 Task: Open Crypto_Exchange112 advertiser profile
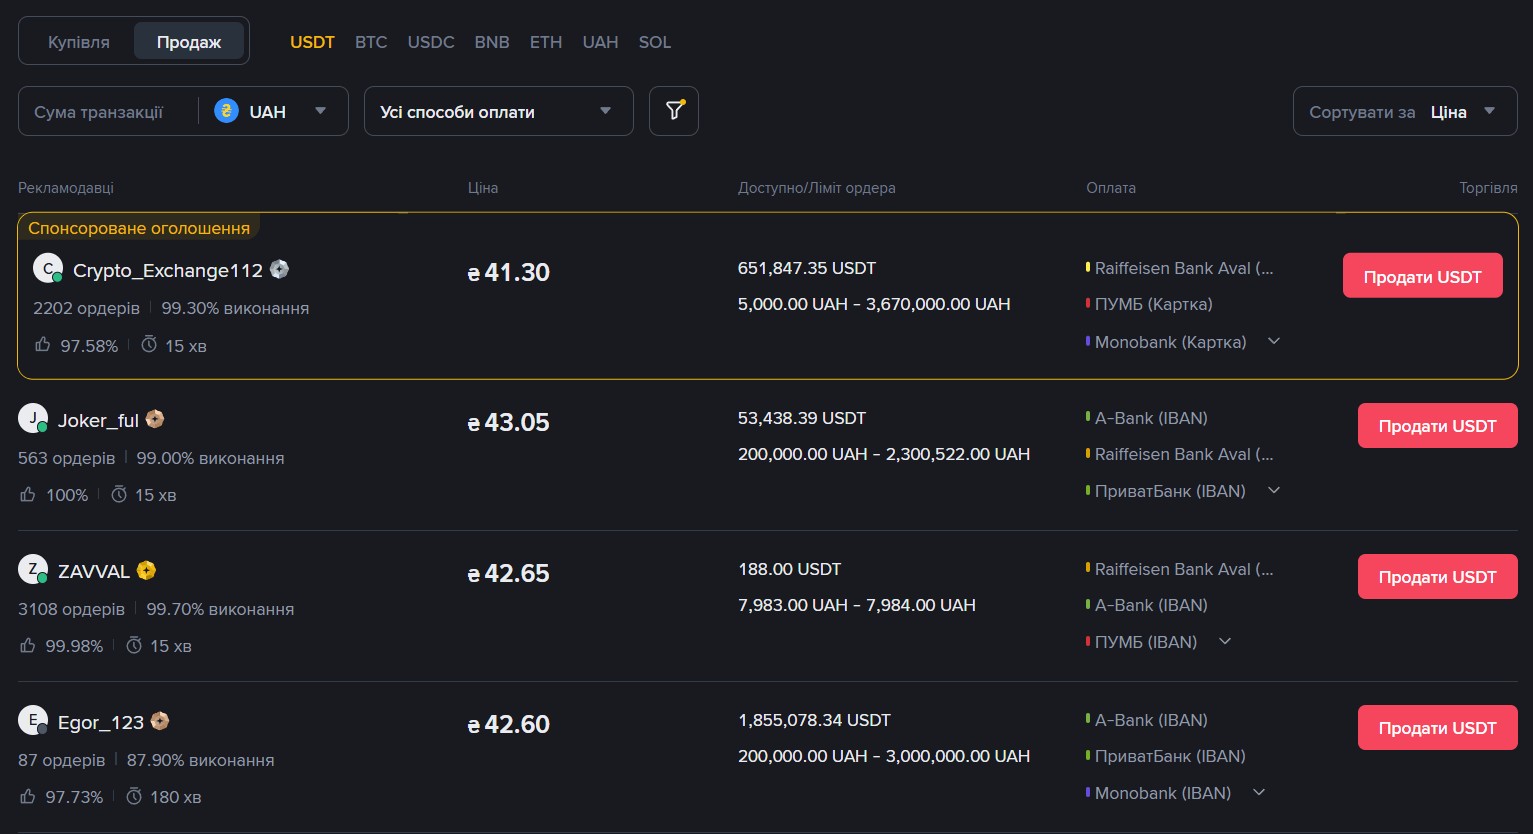[168, 270]
